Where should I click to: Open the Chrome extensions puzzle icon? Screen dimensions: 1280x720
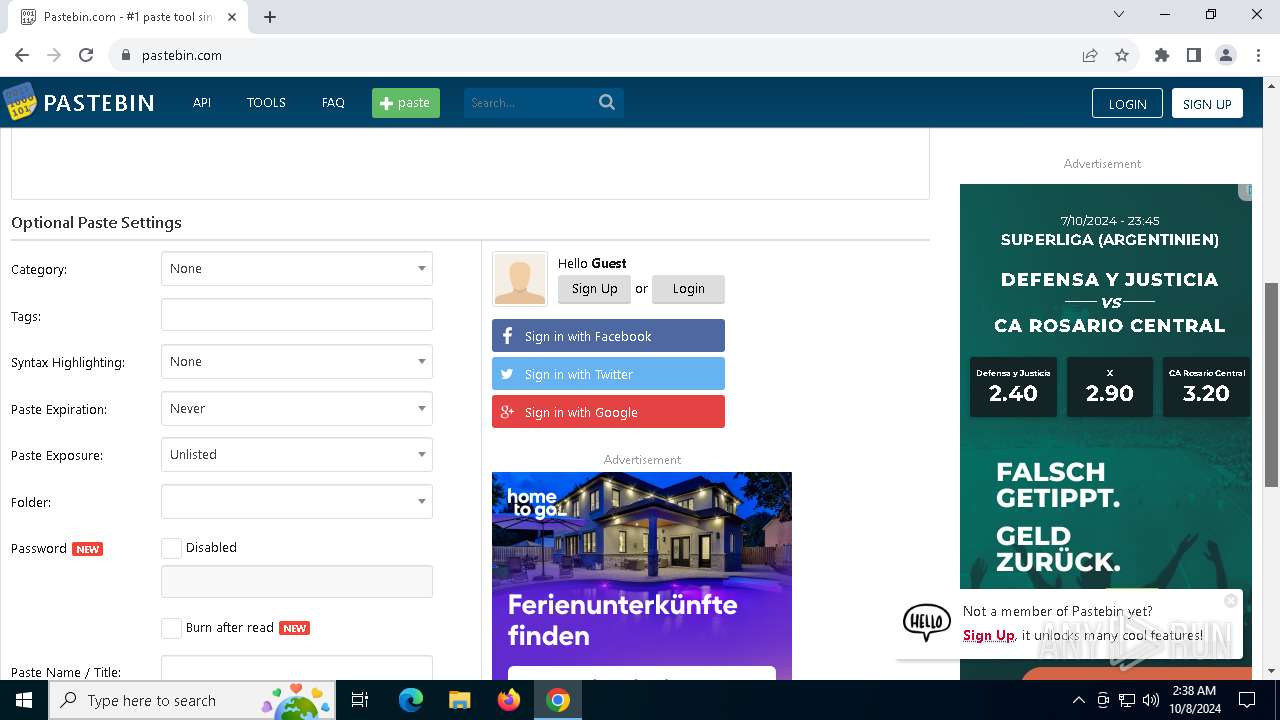pos(1162,55)
